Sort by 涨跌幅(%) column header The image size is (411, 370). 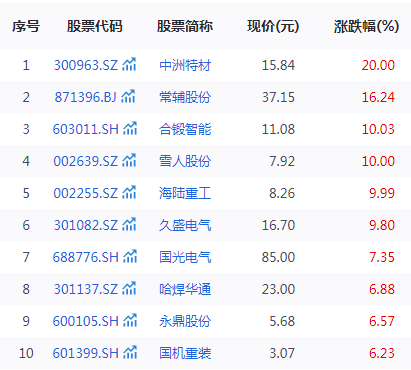(366, 26)
